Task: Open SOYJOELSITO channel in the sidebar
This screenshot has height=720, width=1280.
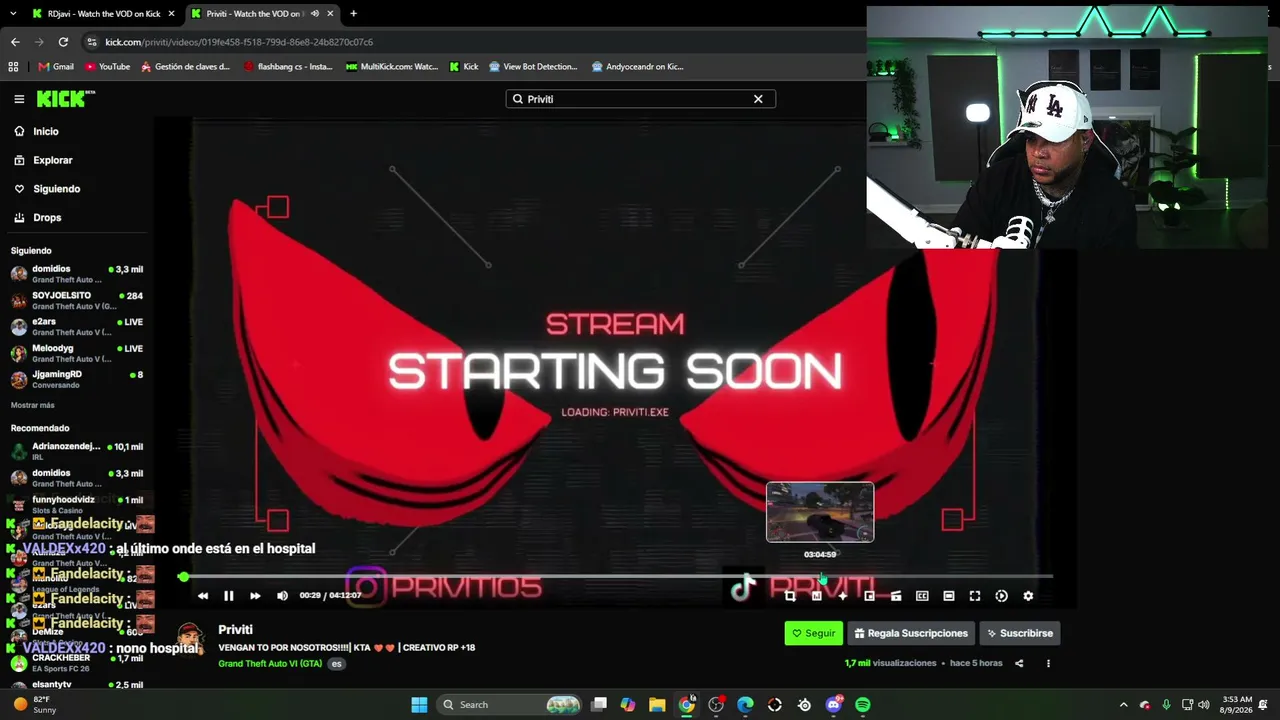Action: (77, 300)
